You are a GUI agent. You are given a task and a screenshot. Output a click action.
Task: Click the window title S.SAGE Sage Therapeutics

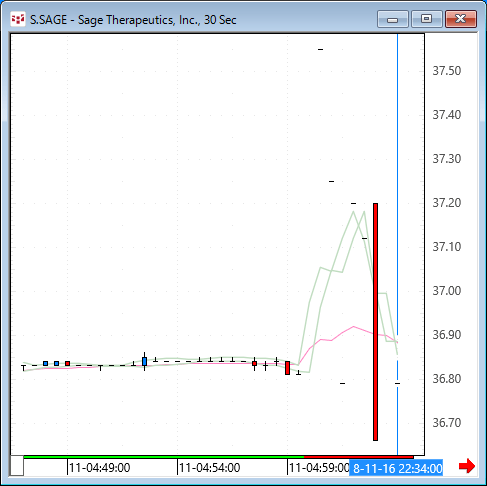133,20
